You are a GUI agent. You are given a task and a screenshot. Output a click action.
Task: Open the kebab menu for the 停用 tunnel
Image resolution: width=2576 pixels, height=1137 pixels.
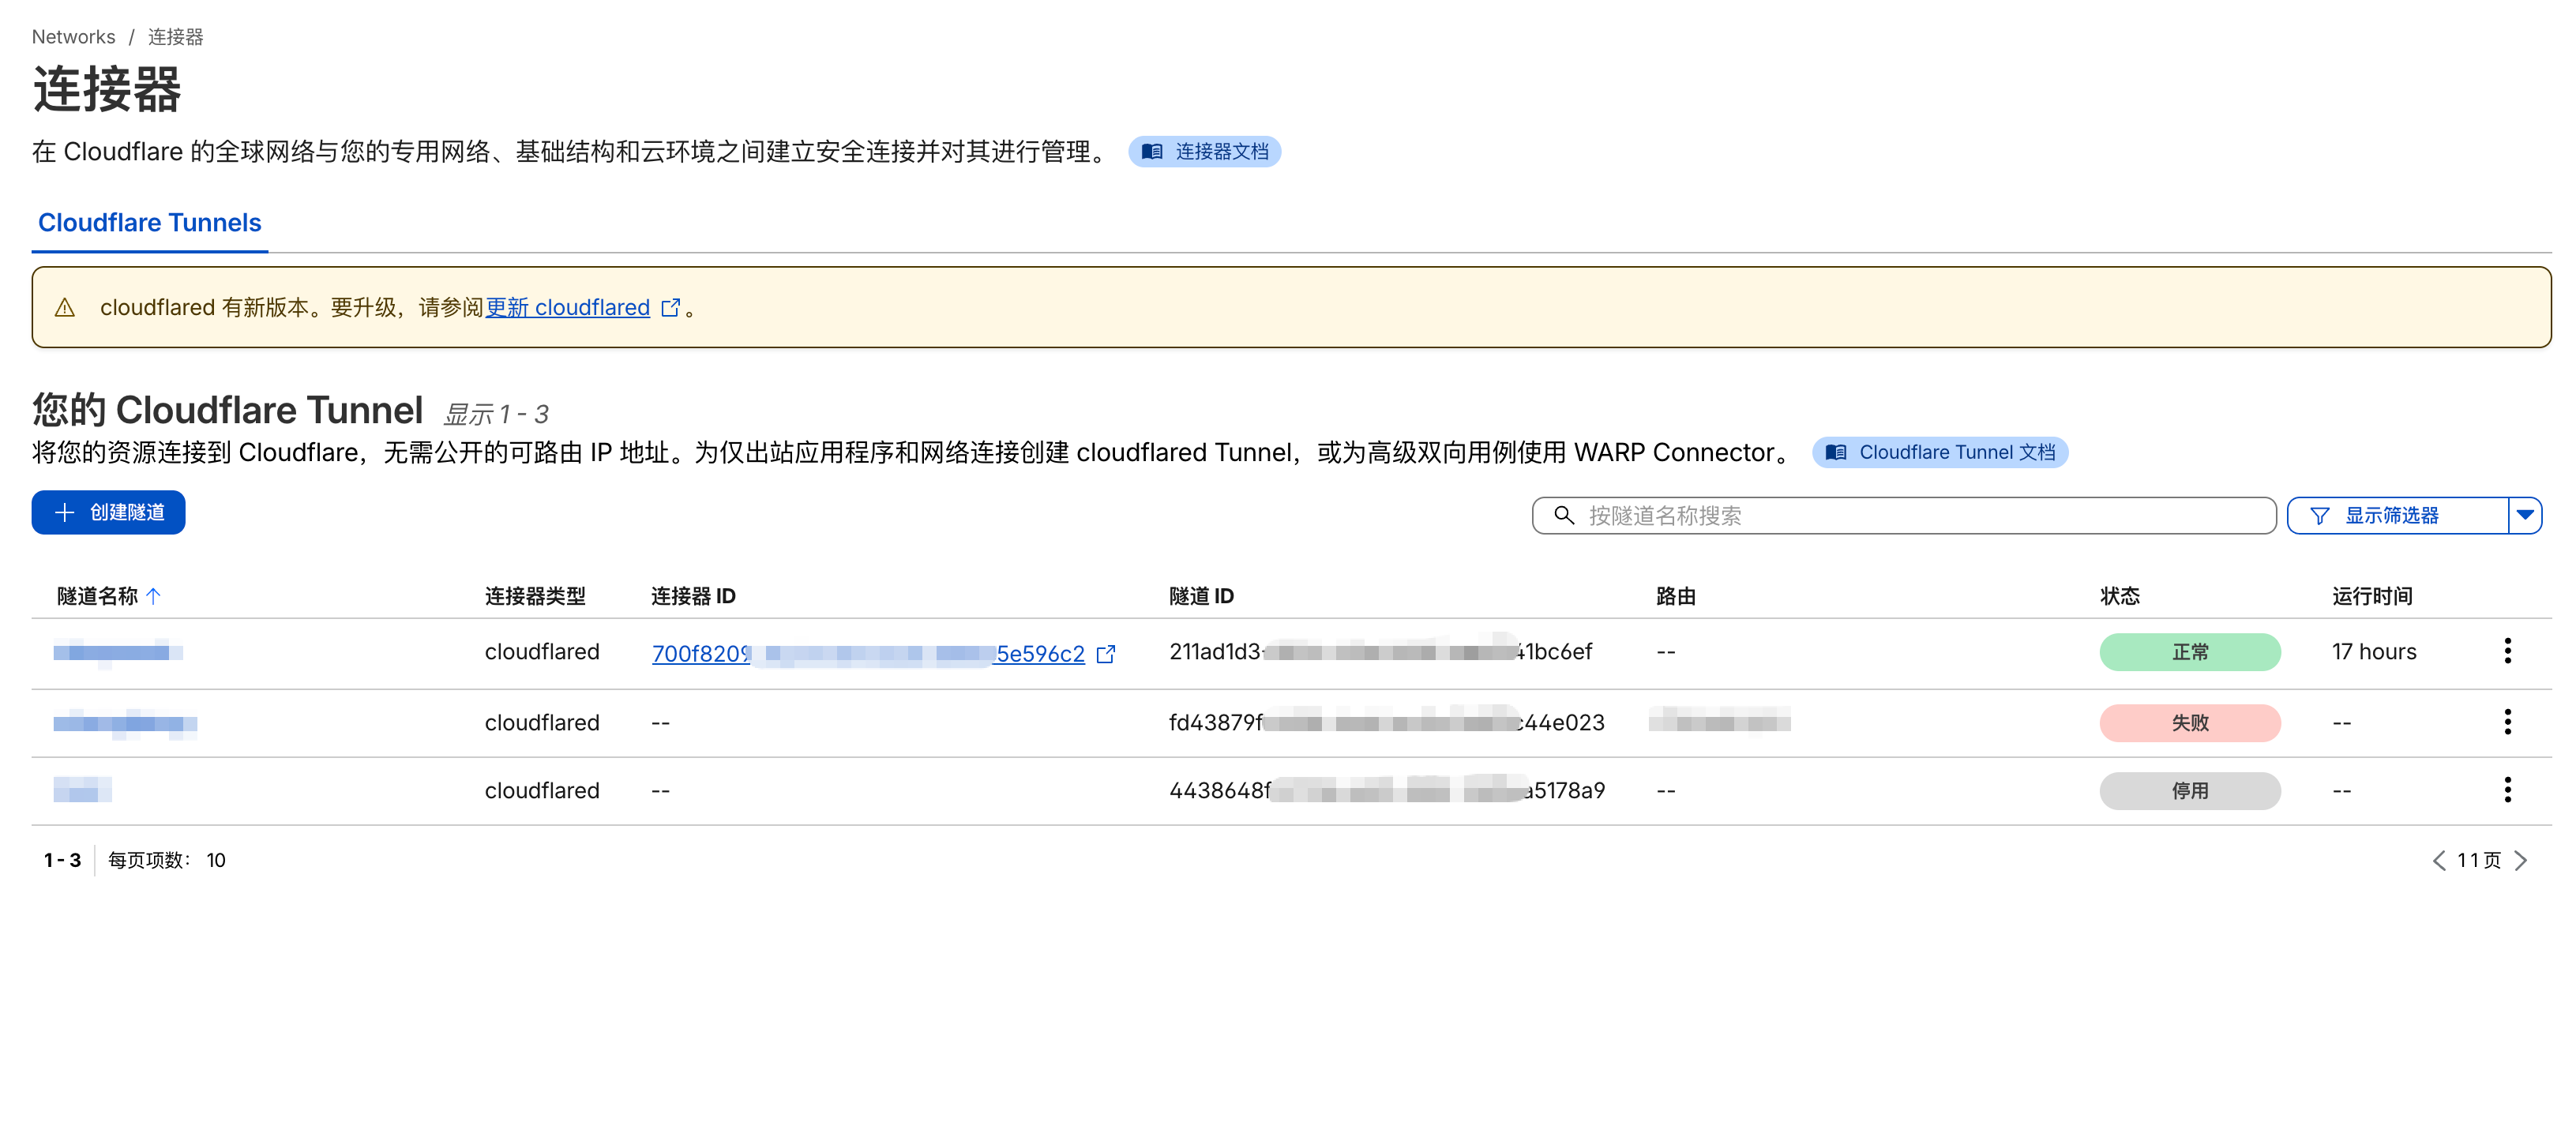coord(2508,789)
